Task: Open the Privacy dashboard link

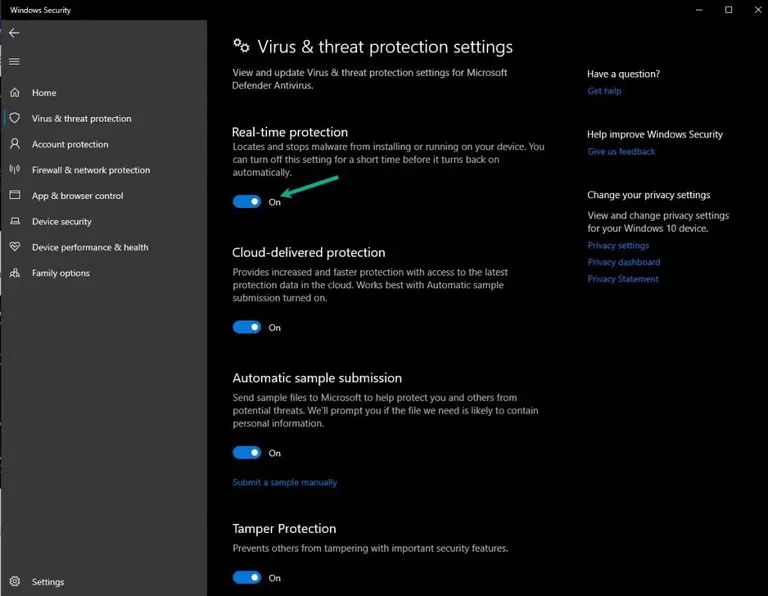Action: tap(624, 262)
